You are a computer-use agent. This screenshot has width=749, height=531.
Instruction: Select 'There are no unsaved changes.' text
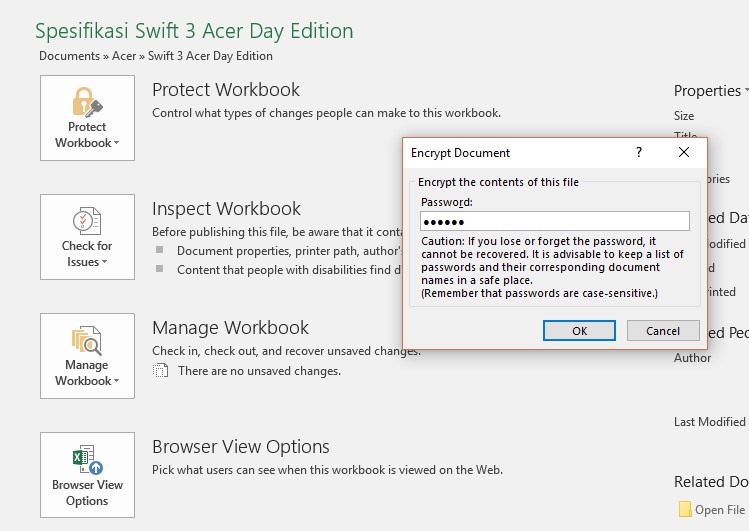259,371
